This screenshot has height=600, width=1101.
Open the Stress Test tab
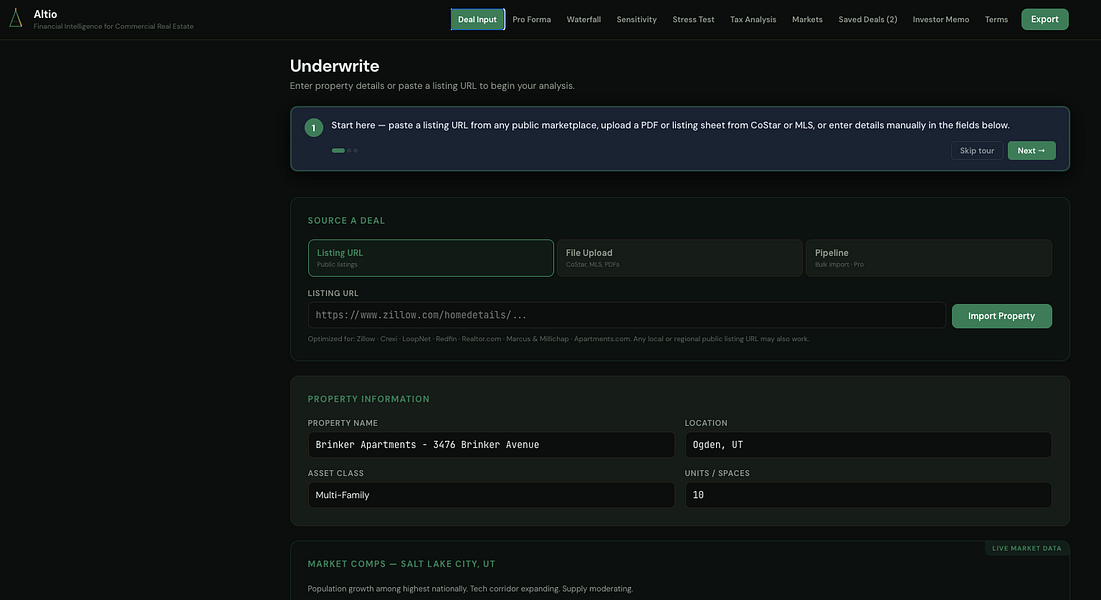(693, 20)
